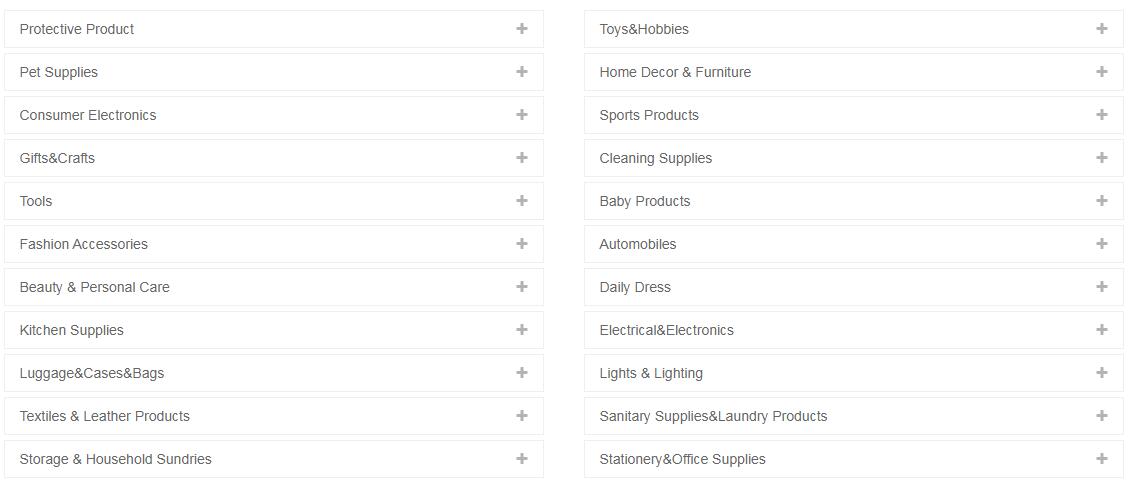Click the plus icon beside Protective Product
1130x482 pixels.
pos(521,29)
